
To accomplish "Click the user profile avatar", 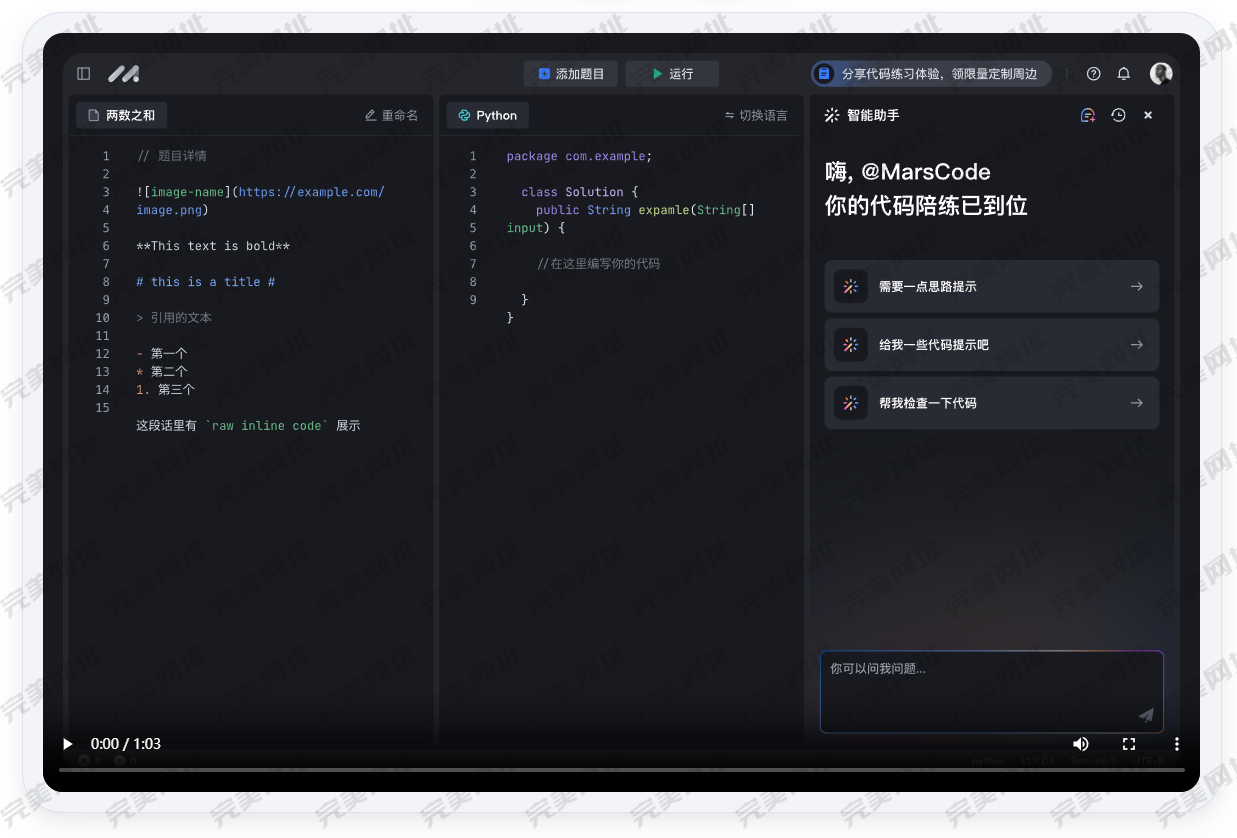I will [1160, 74].
